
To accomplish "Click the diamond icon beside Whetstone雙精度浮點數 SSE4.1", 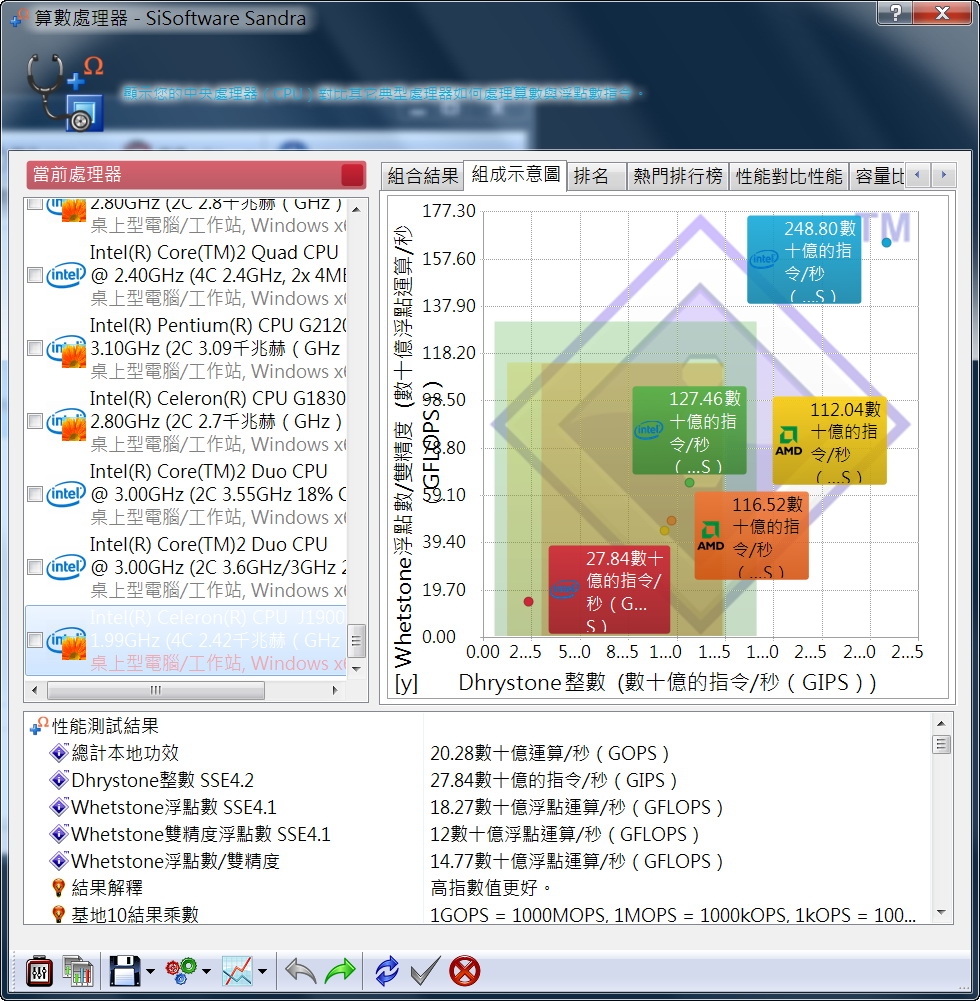I will (59, 834).
